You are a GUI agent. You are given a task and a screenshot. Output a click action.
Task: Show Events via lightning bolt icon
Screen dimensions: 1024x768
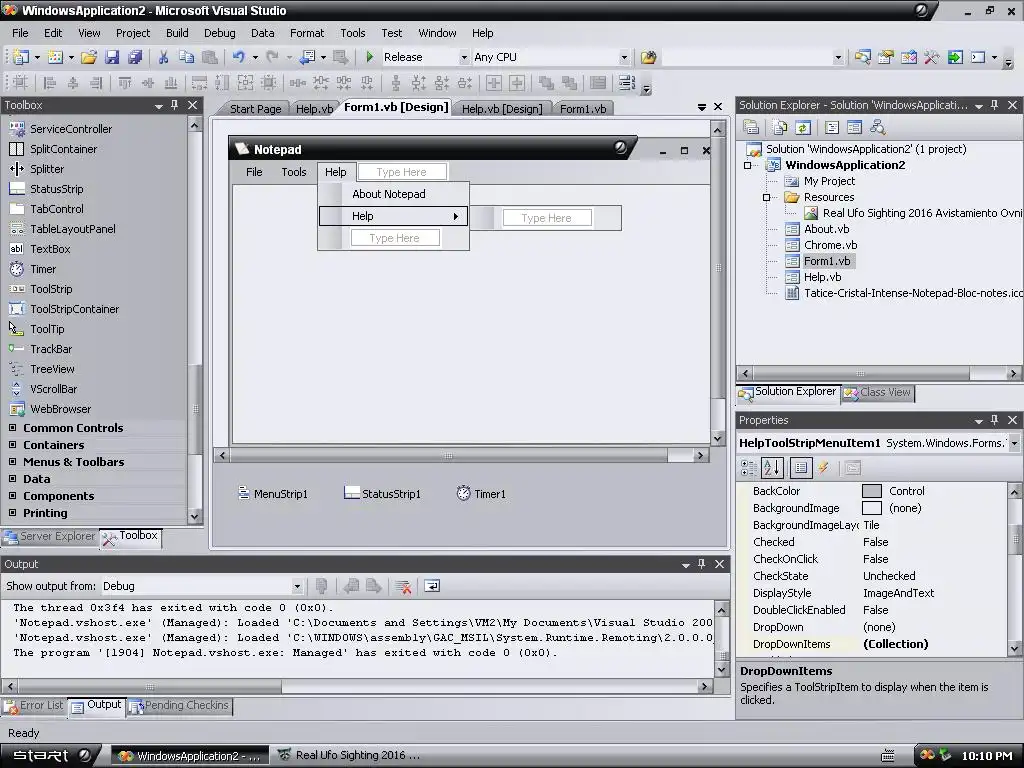[824, 467]
